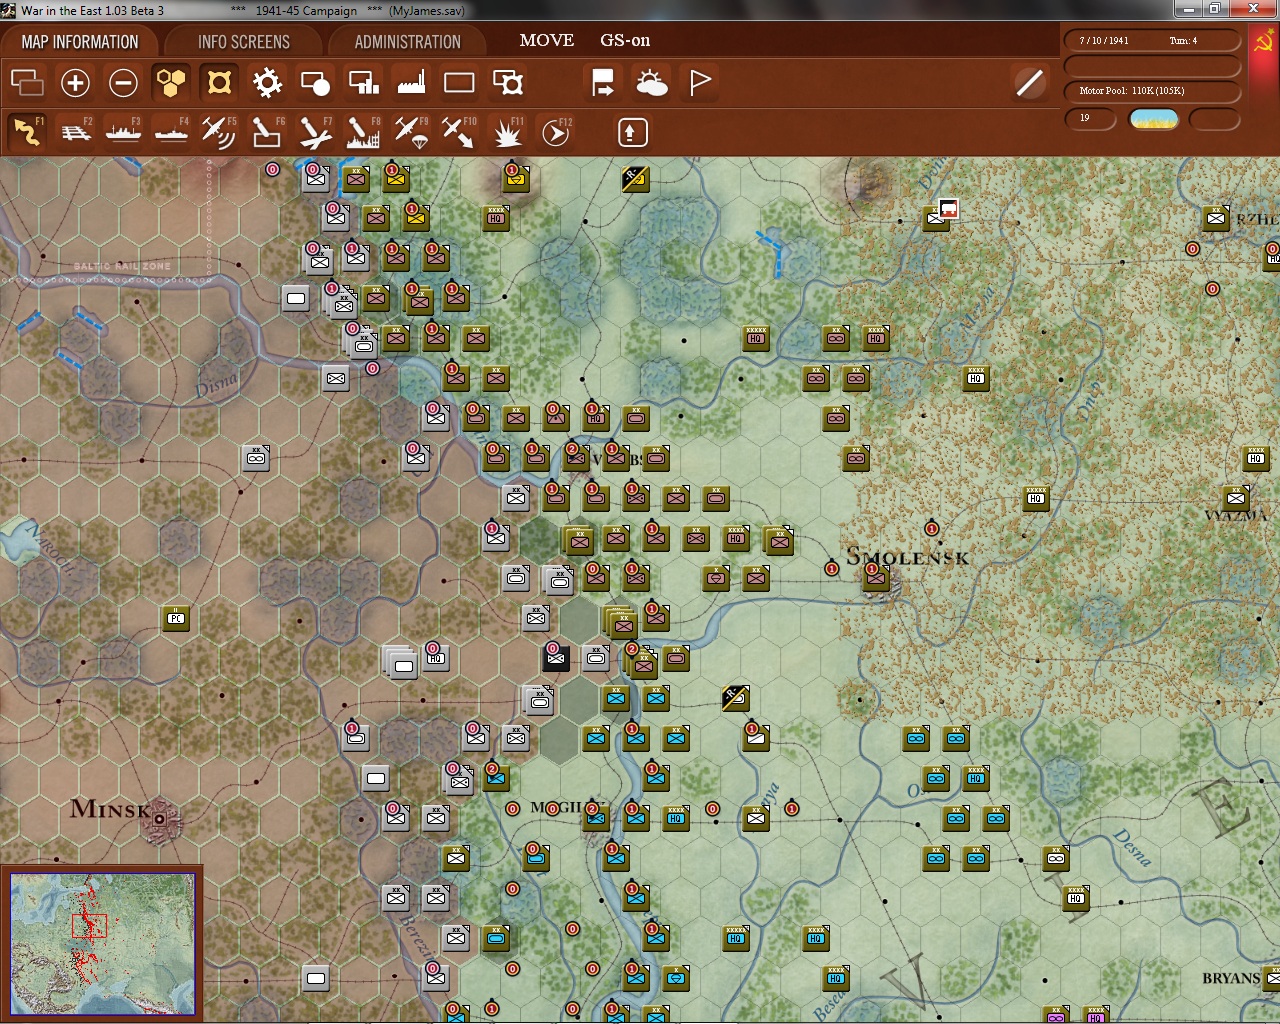Zoom in with the plus icon
This screenshot has height=1024, width=1280.
[x=75, y=82]
